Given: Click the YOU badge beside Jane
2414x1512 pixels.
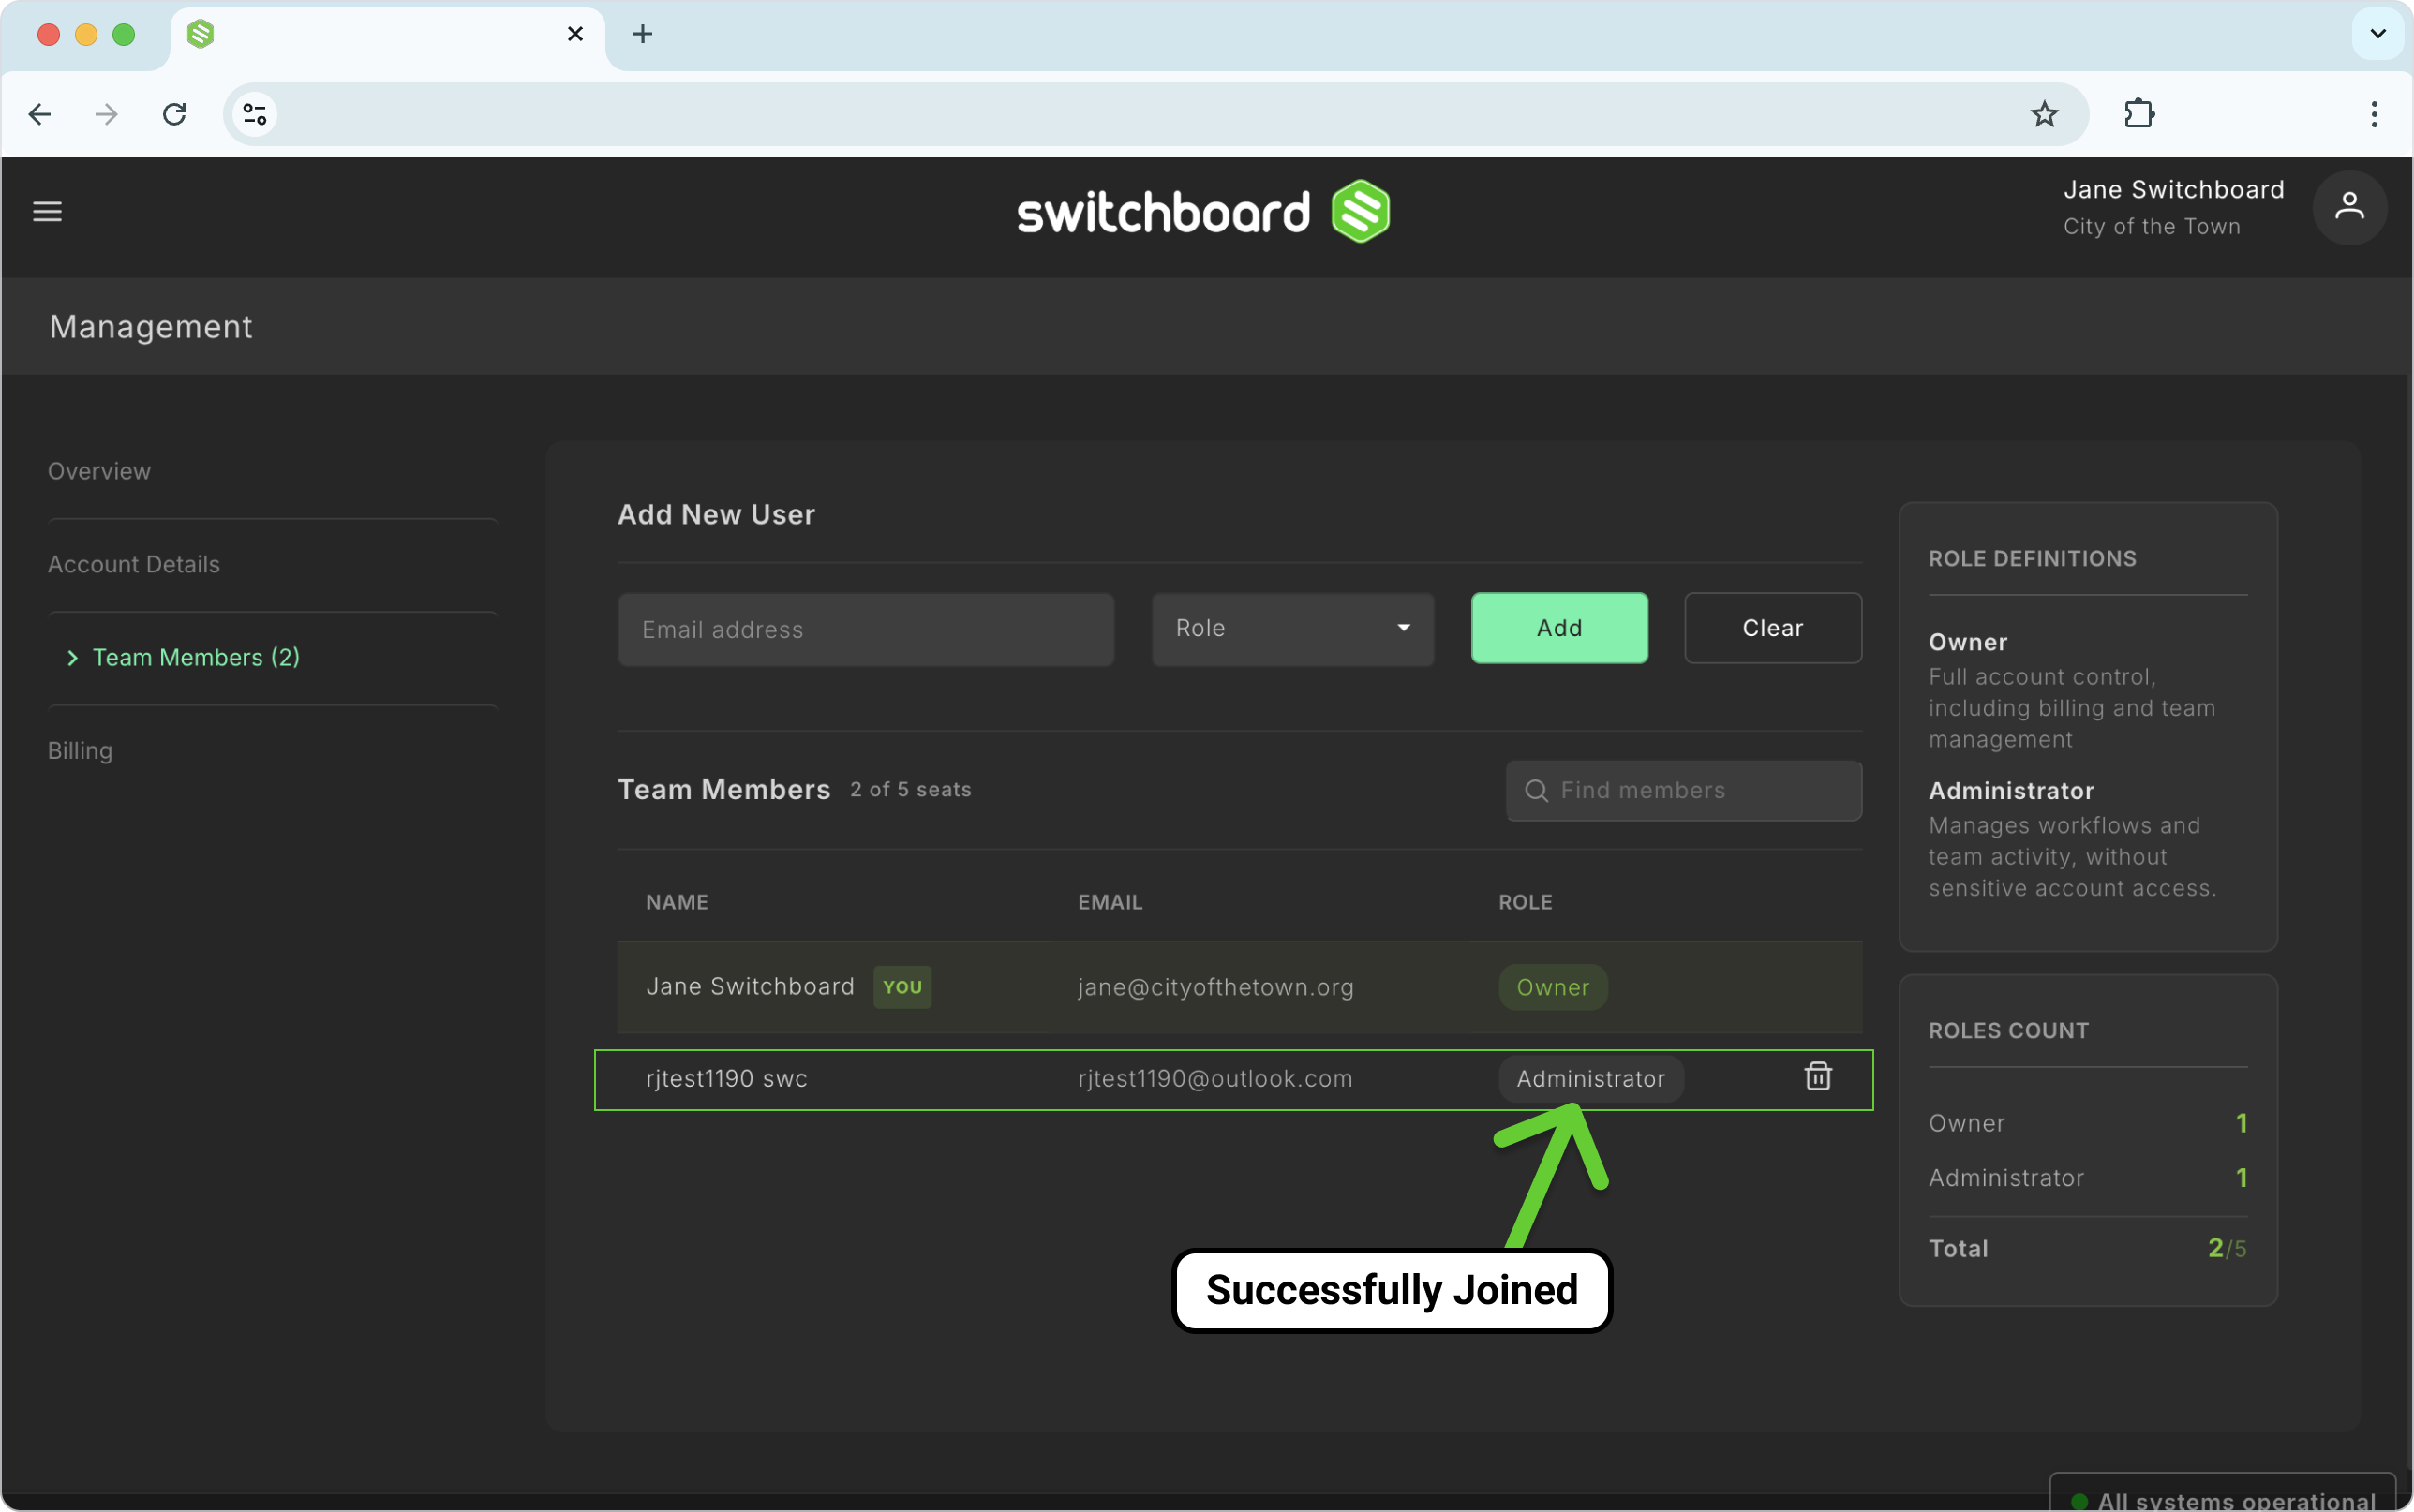Looking at the screenshot, I should 902,987.
